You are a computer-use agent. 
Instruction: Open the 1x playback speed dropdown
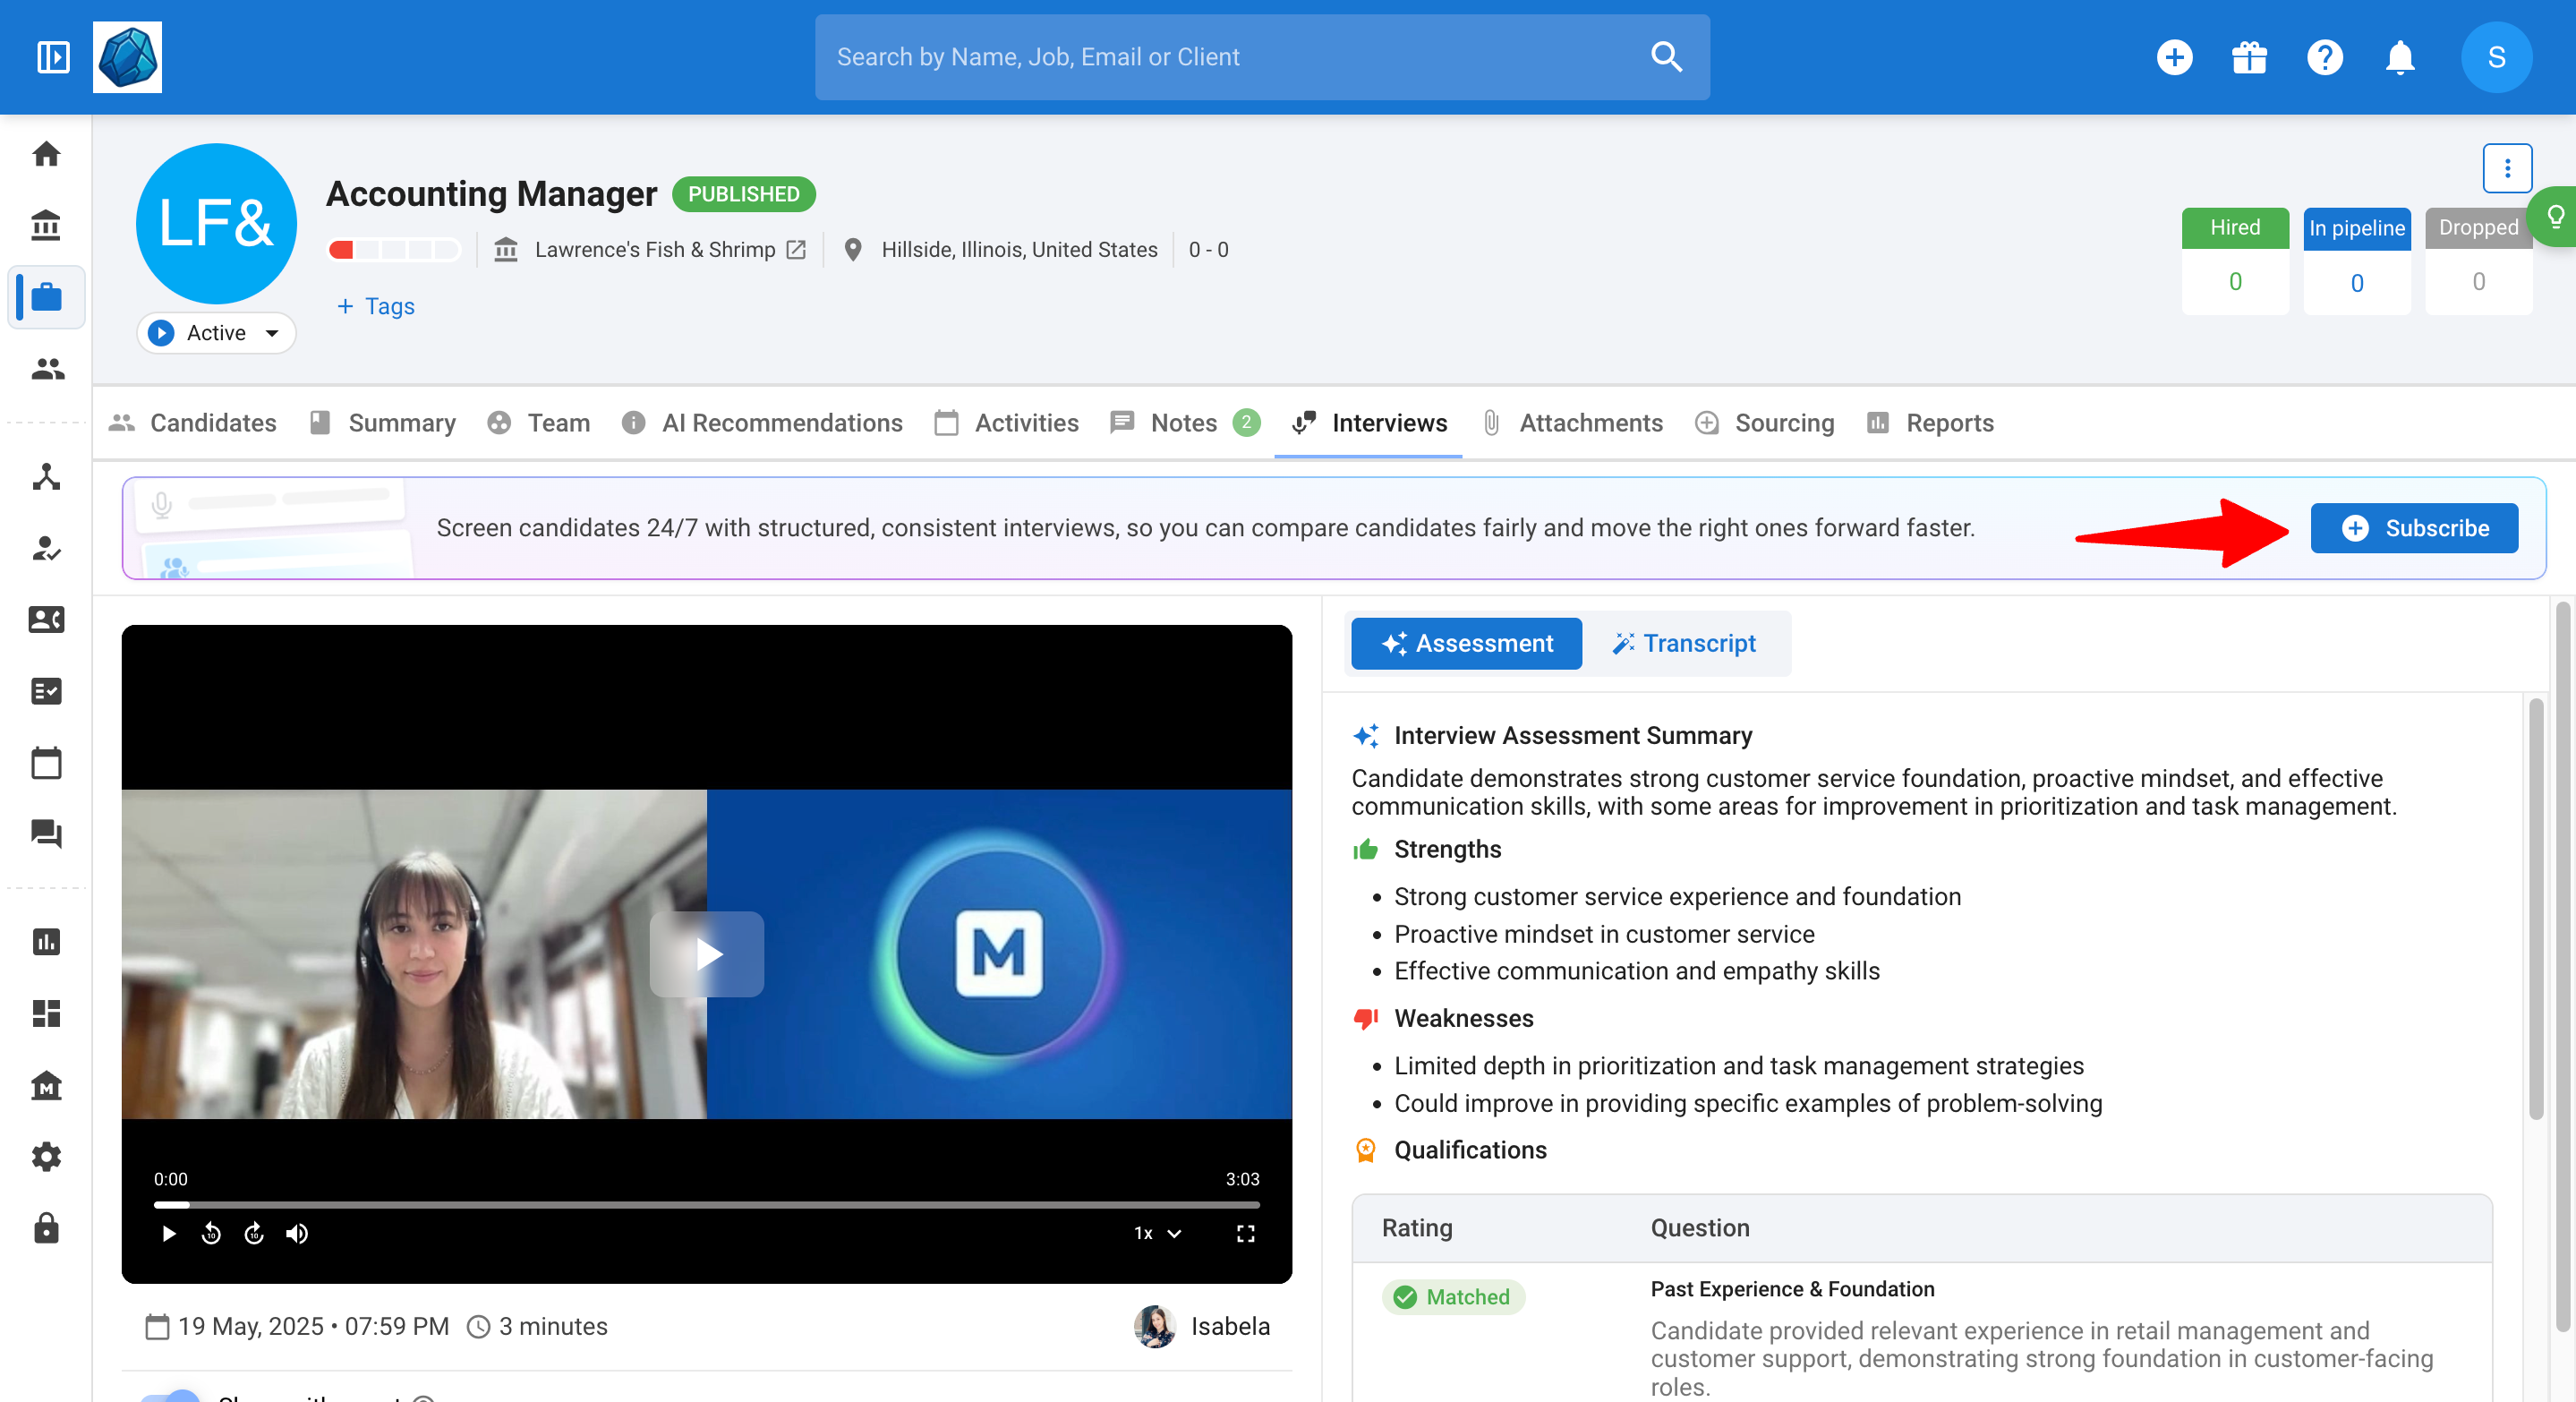pyautogui.click(x=1158, y=1233)
